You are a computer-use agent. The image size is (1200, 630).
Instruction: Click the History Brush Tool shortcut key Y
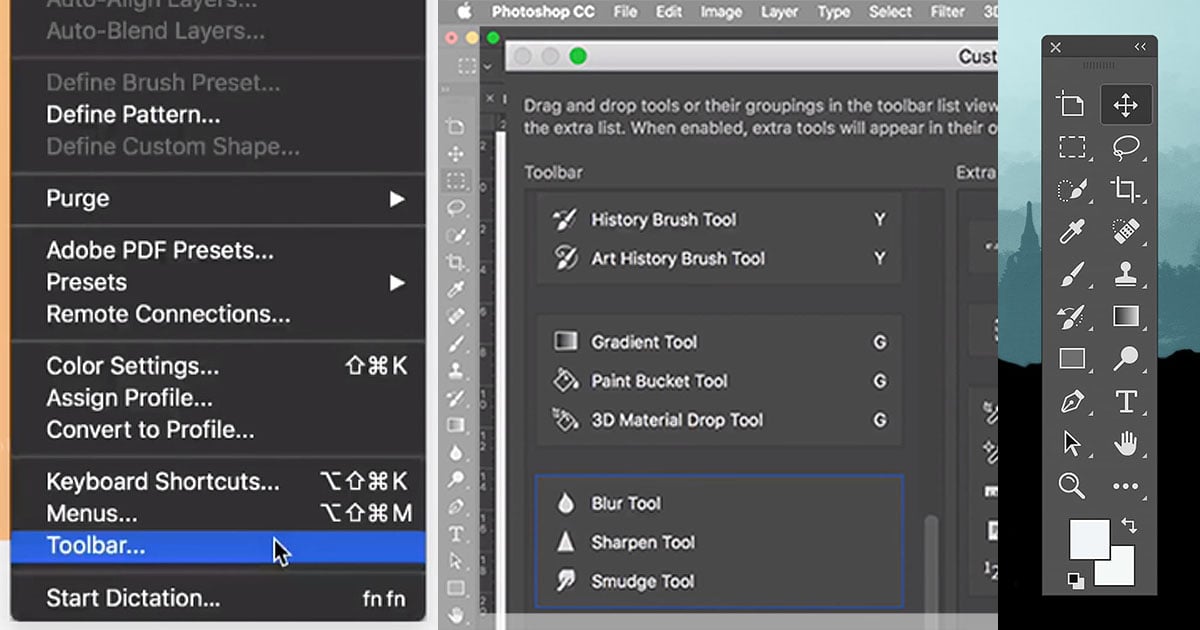(x=879, y=220)
